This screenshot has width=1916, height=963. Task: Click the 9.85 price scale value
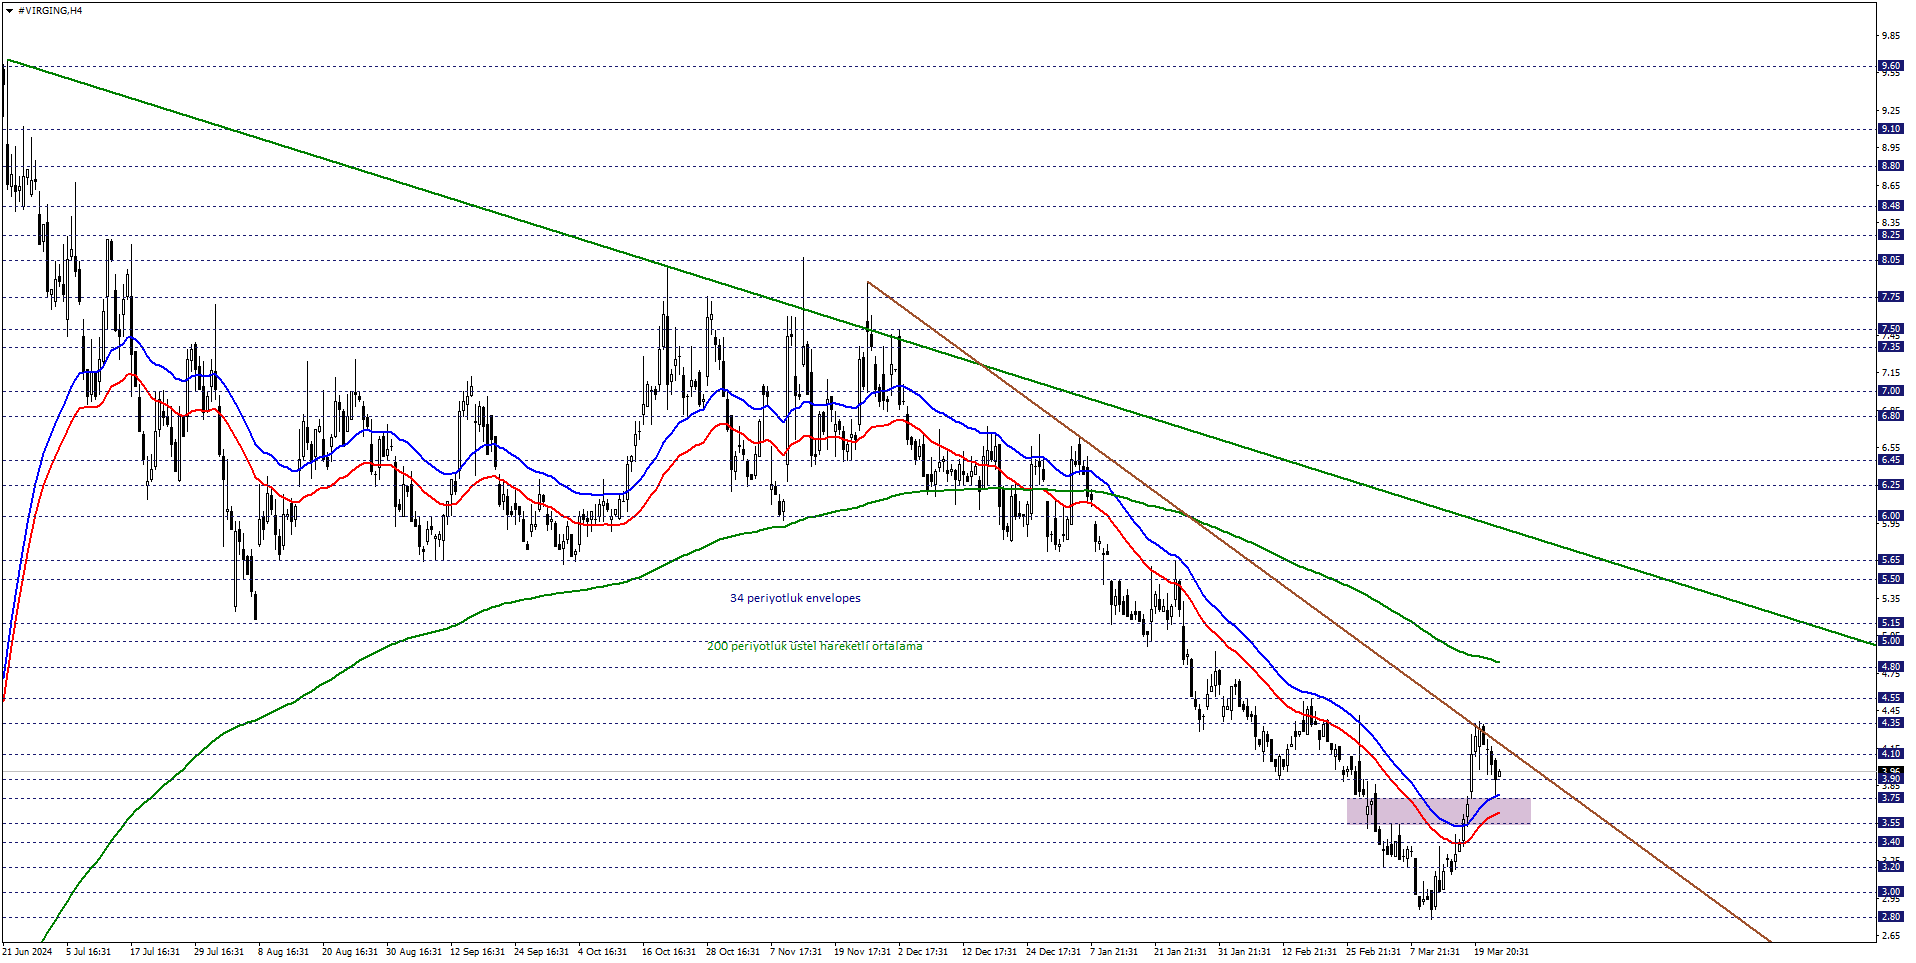1891,36
